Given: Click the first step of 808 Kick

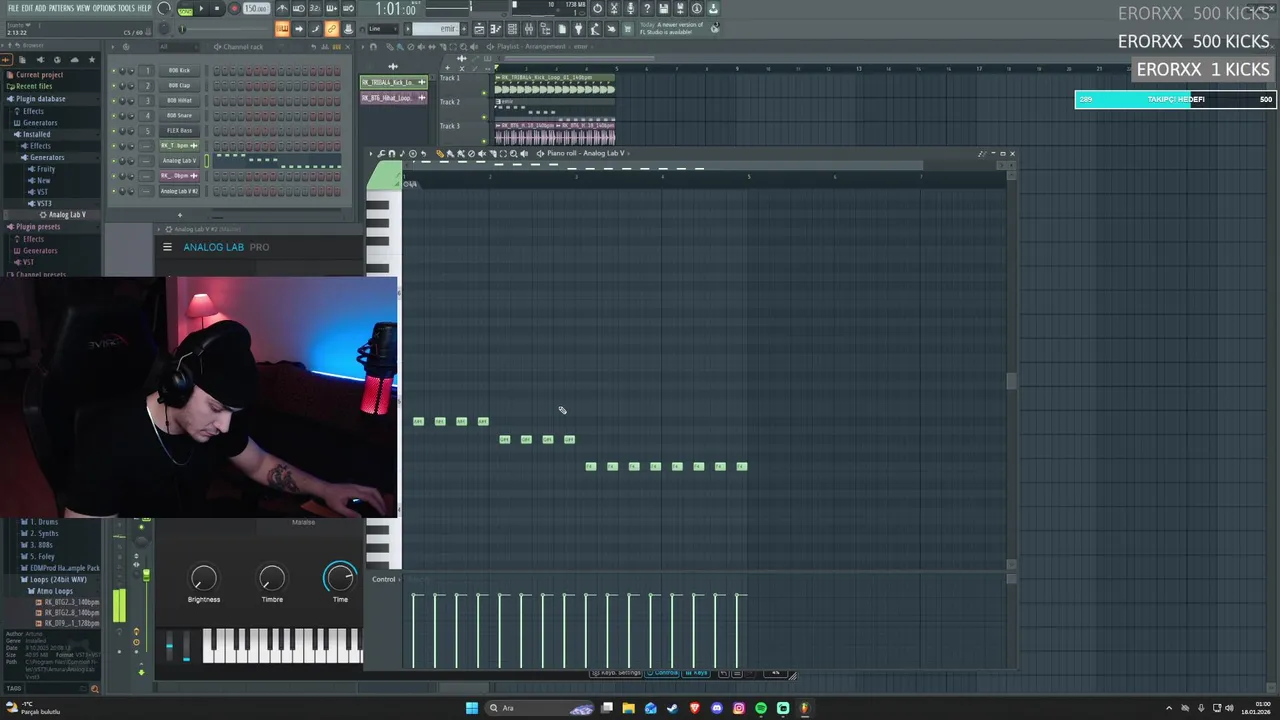Looking at the screenshot, I should tap(216, 70).
